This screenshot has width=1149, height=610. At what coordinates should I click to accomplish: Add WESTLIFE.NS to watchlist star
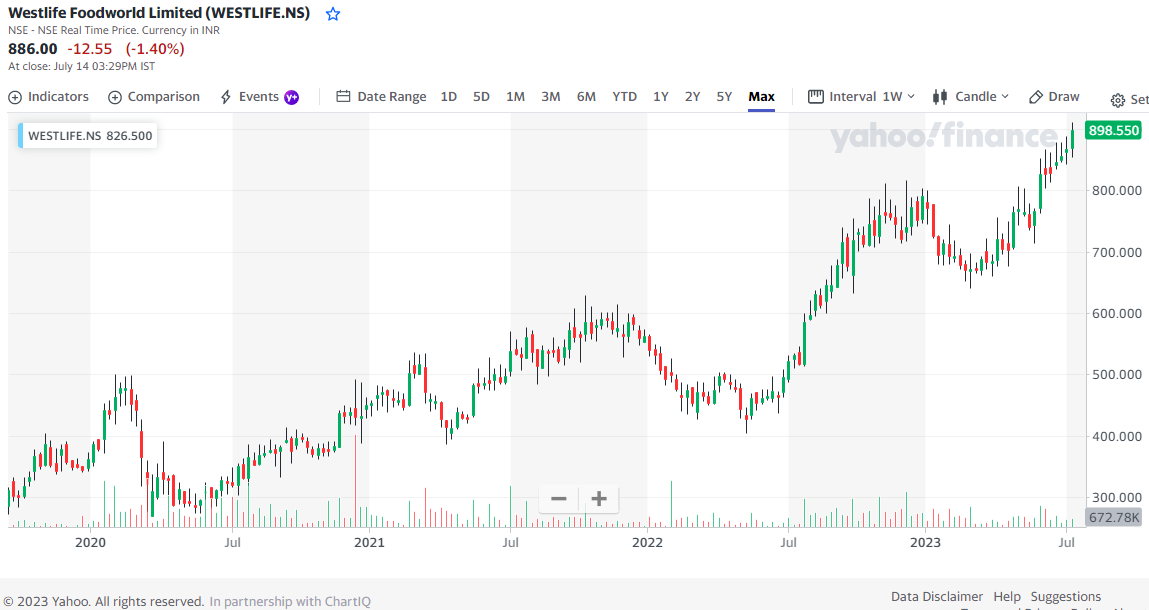pyautogui.click(x=333, y=14)
